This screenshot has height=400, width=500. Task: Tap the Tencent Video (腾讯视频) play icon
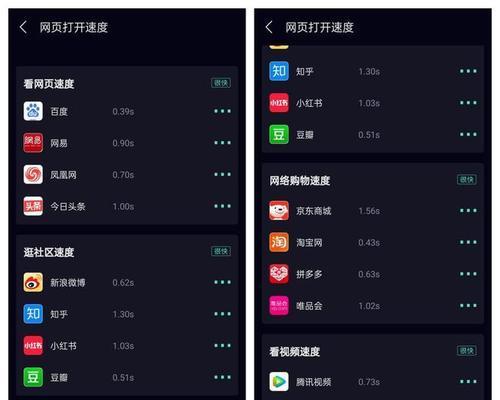279,382
